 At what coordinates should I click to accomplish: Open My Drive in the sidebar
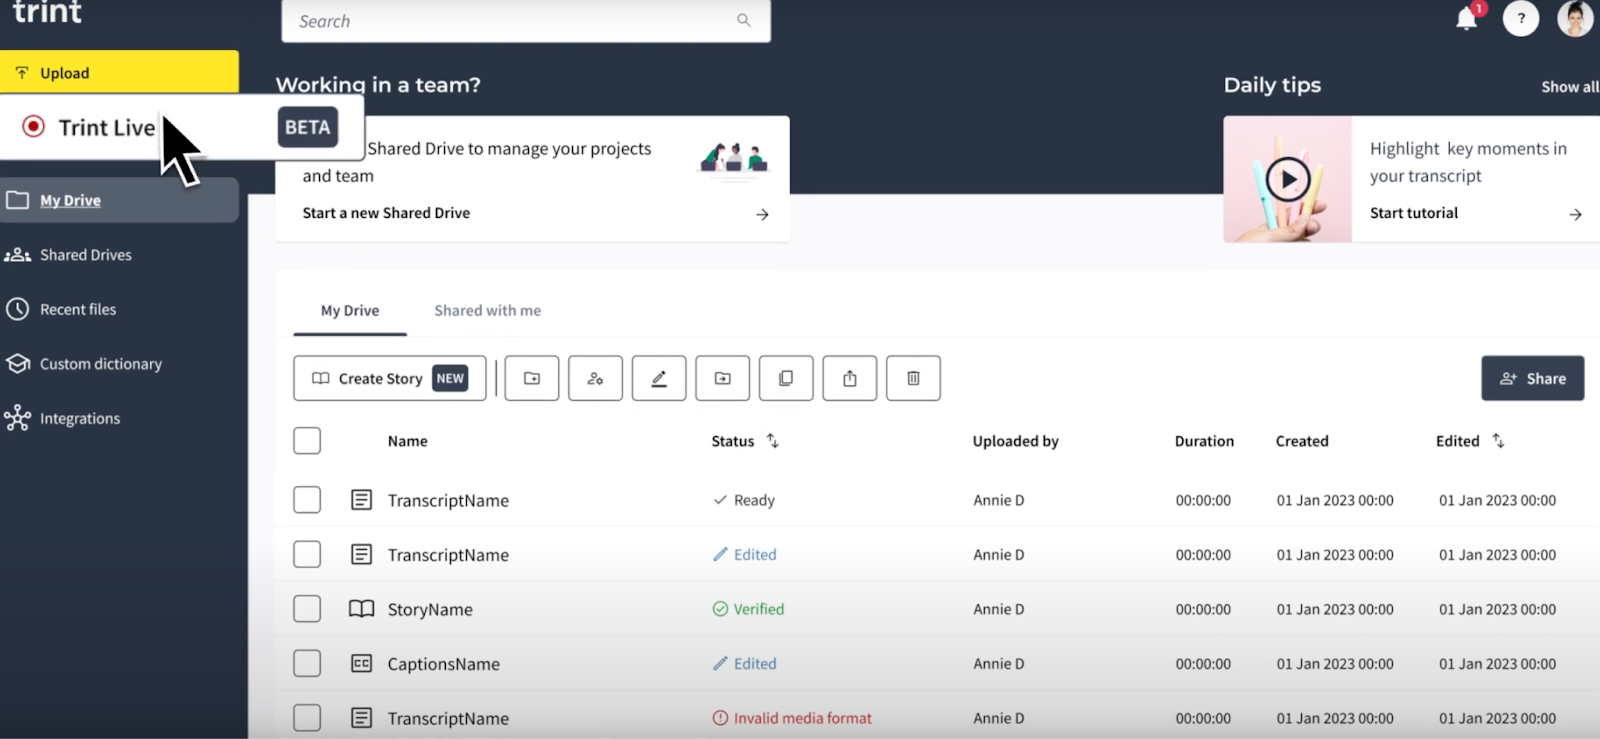tap(120, 200)
